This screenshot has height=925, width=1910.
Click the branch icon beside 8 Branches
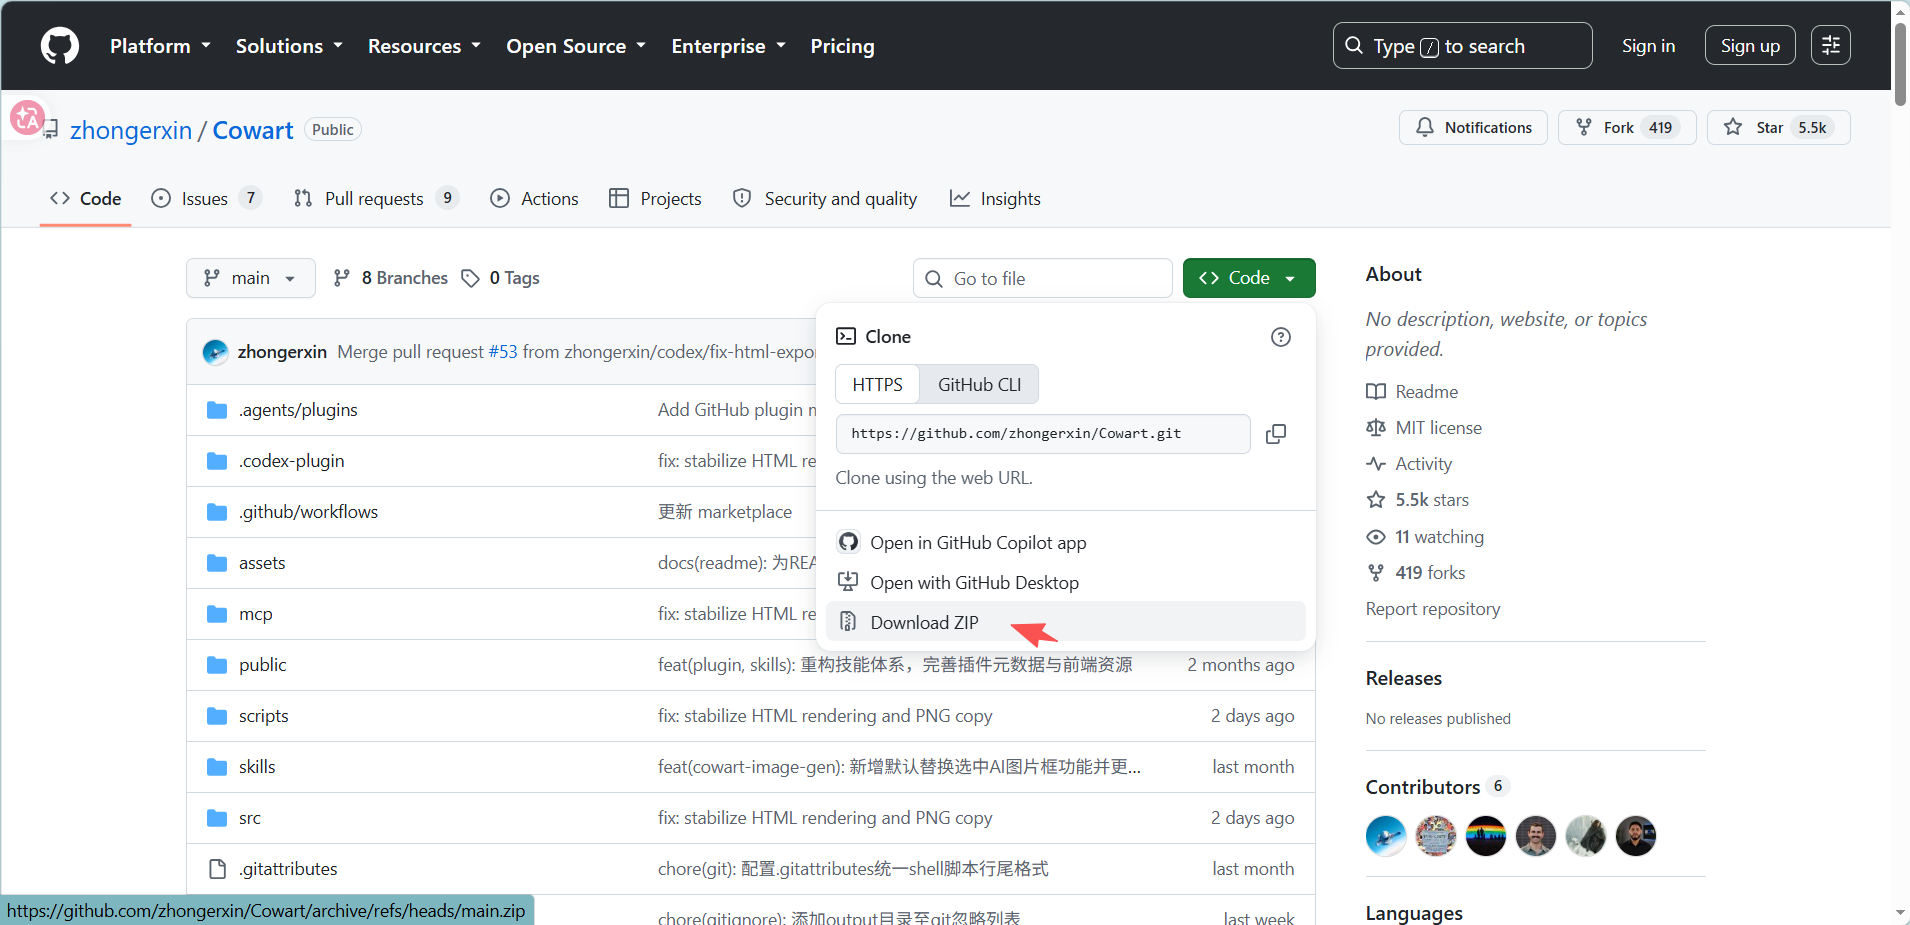[342, 278]
